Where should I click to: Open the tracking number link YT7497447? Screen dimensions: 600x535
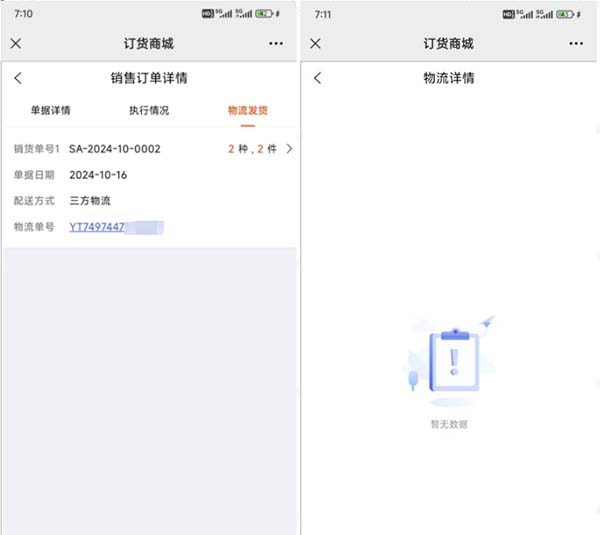tap(97, 228)
